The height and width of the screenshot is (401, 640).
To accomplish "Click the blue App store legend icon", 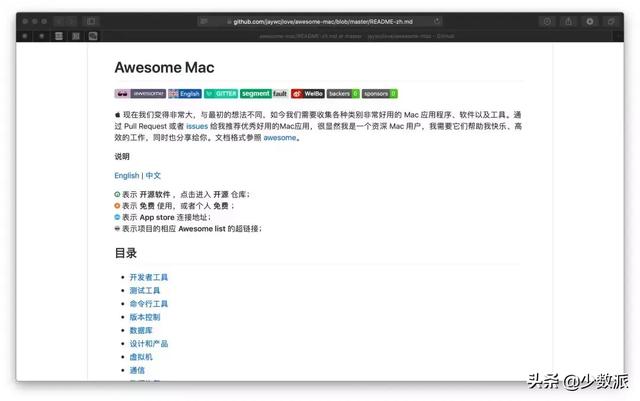I will pos(117,217).
